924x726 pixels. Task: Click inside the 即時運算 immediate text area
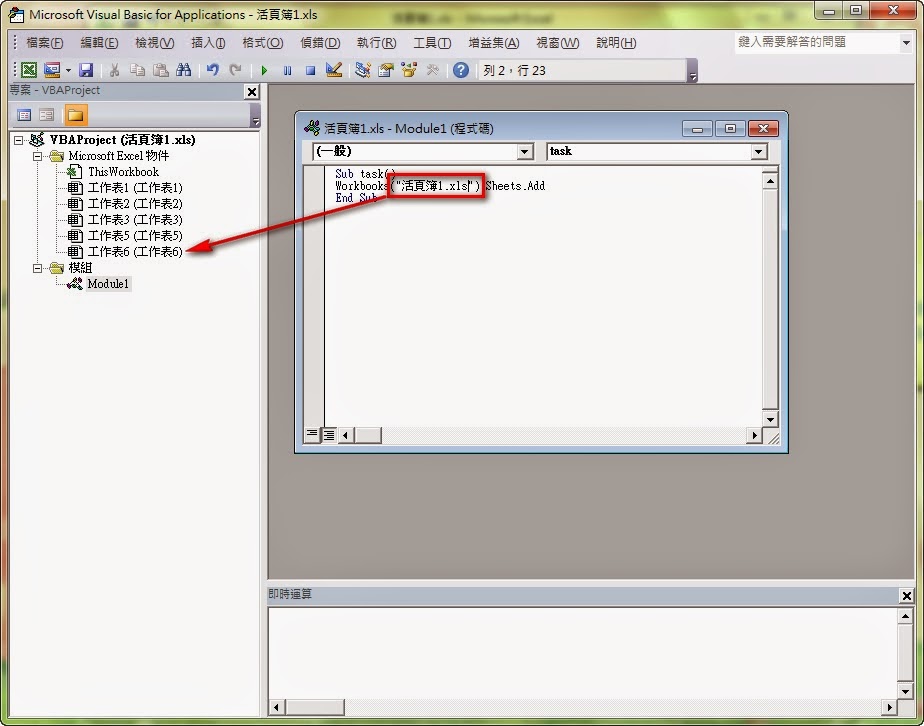click(583, 652)
